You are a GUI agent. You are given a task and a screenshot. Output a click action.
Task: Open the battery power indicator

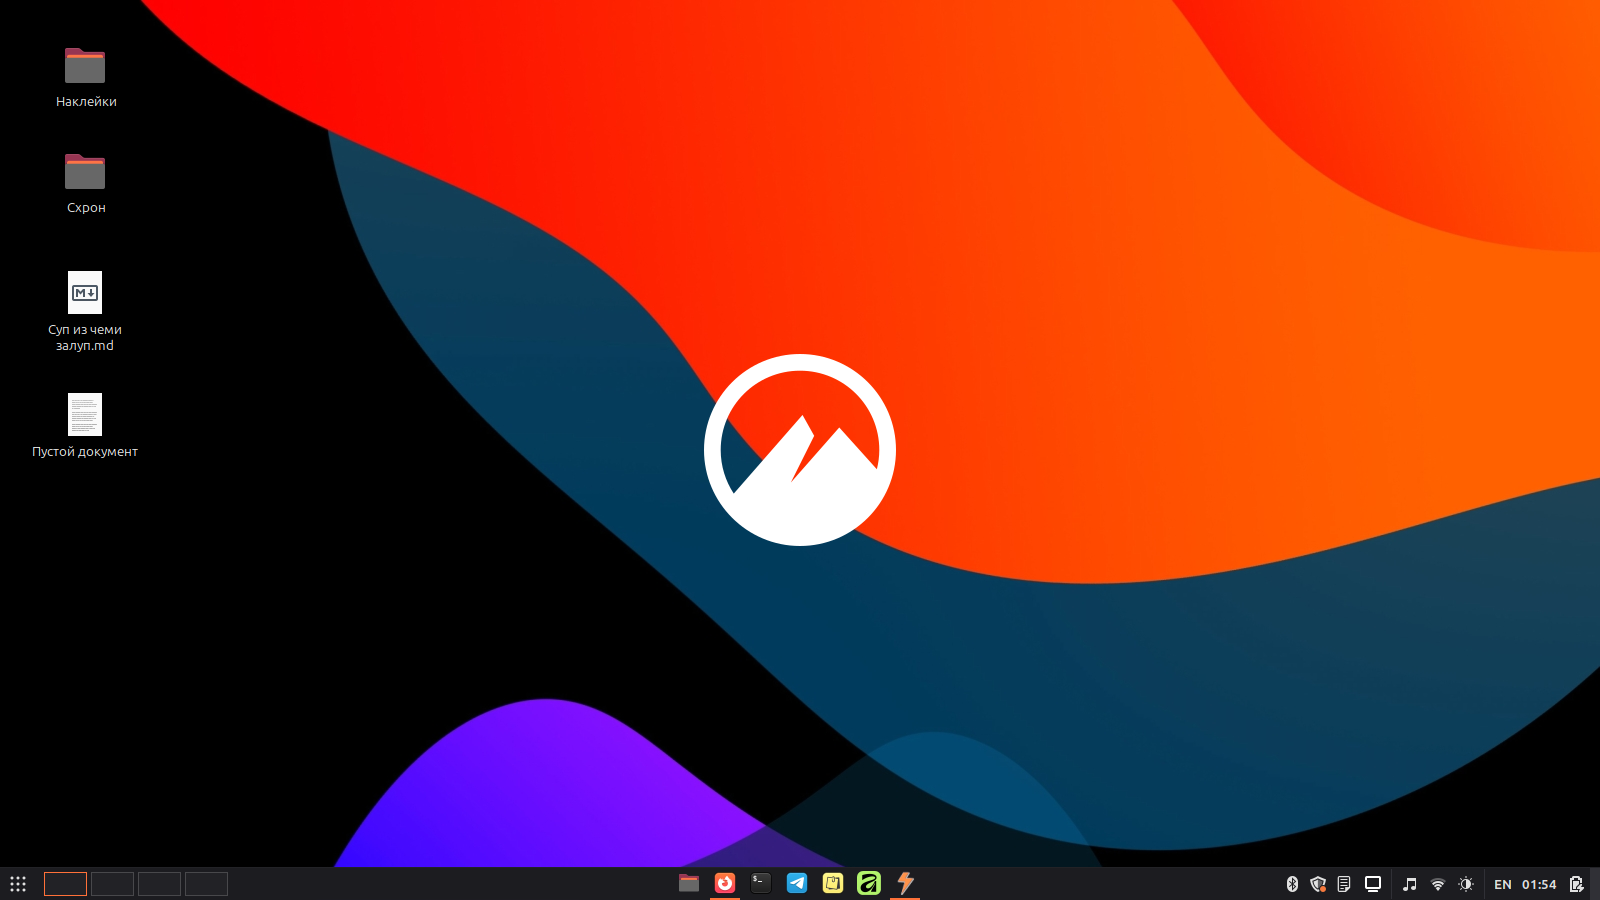pyautogui.click(x=1576, y=884)
